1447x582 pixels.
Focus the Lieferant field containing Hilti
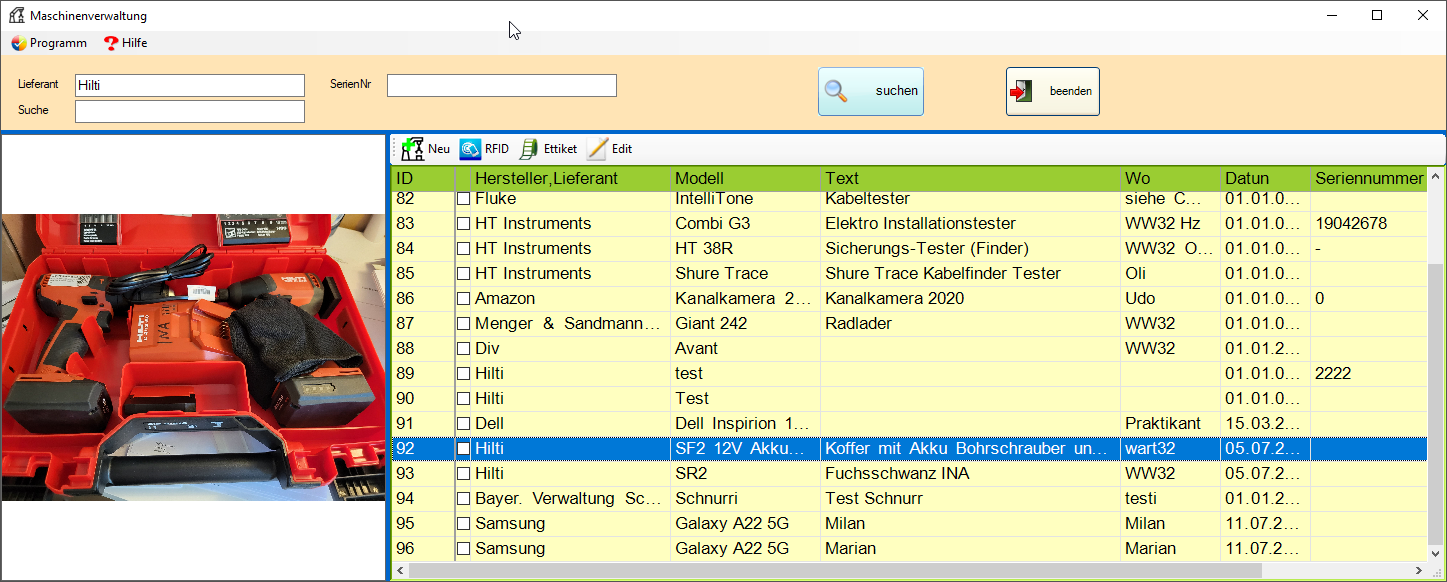pyautogui.click(x=190, y=85)
